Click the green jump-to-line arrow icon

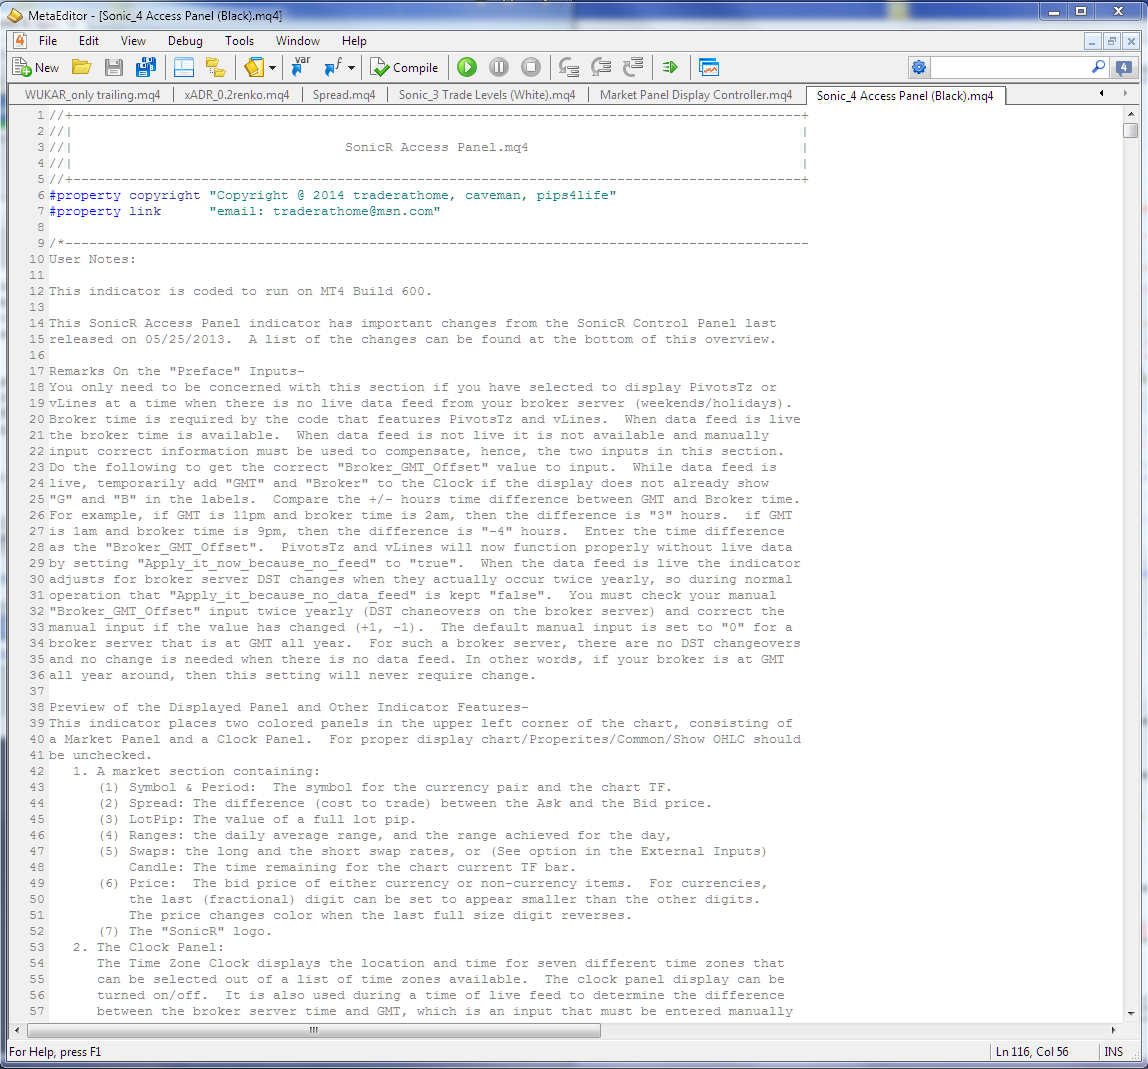coord(670,67)
